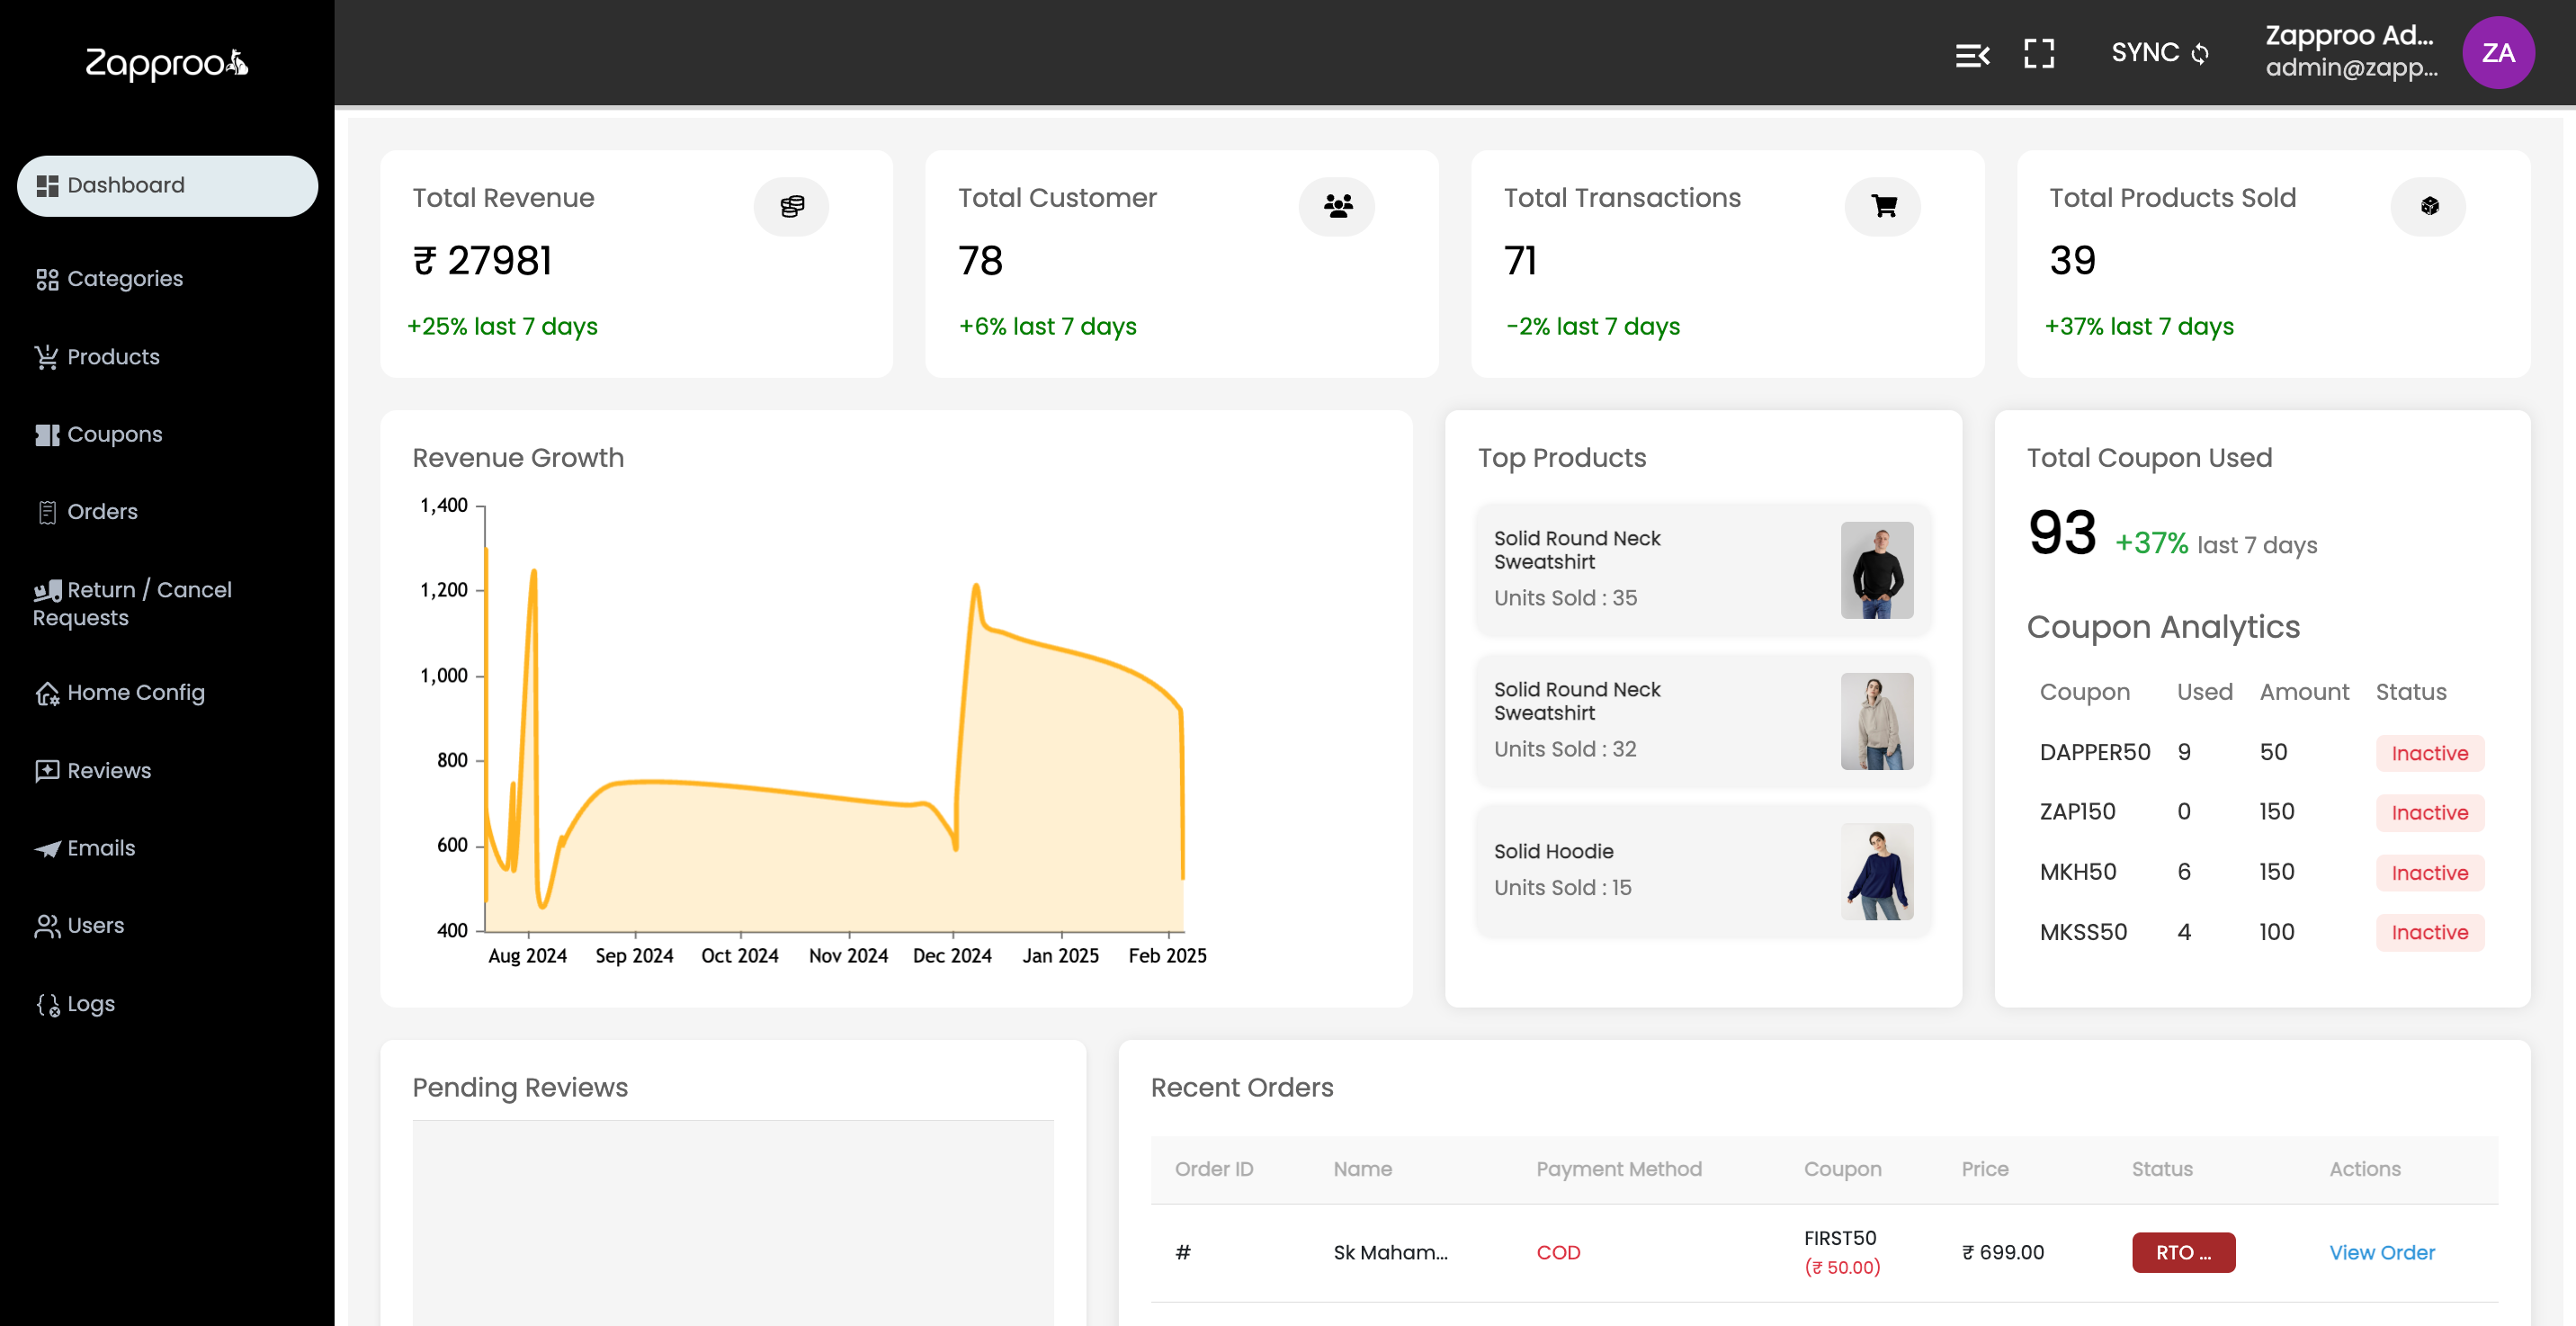The height and width of the screenshot is (1326, 2576).
Task: Click View Order link for Sk Maham
Action: click(2381, 1252)
